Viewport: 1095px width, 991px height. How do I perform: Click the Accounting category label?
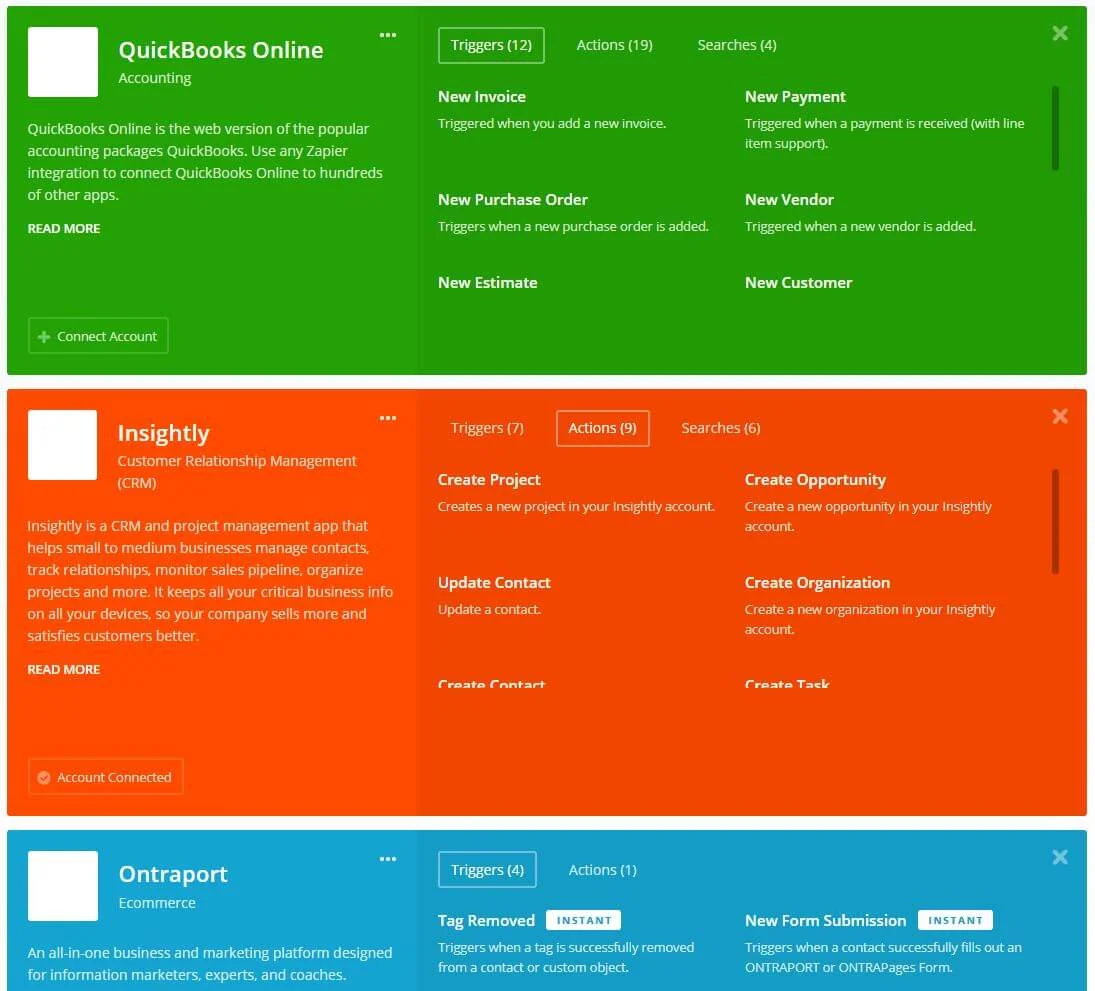coord(154,78)
